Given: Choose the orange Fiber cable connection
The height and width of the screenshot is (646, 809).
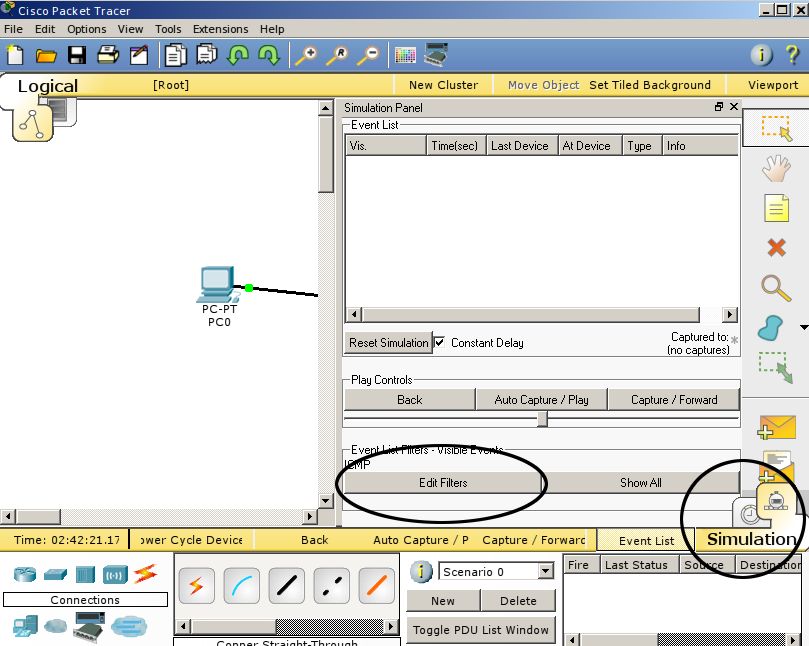Looking at the screenshot, I should pyautogui.click(x=377, y=586).
